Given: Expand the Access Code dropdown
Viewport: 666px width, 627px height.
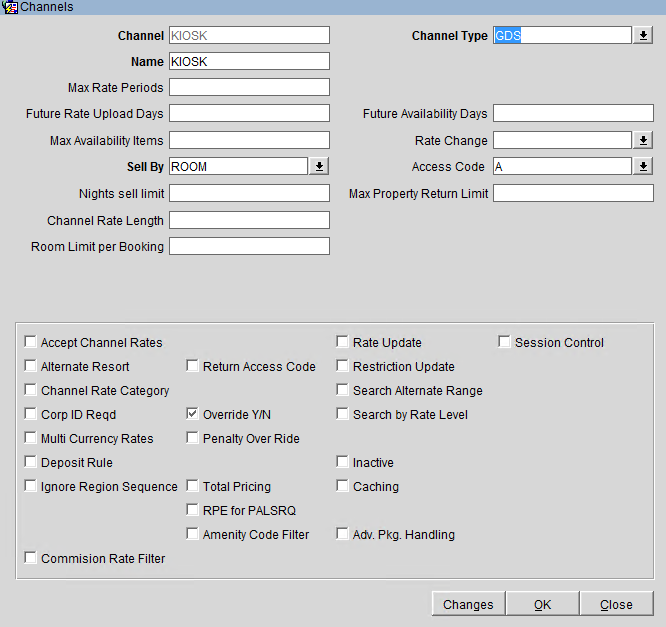Looking at the screenshot, I should (x=643, y=167).
